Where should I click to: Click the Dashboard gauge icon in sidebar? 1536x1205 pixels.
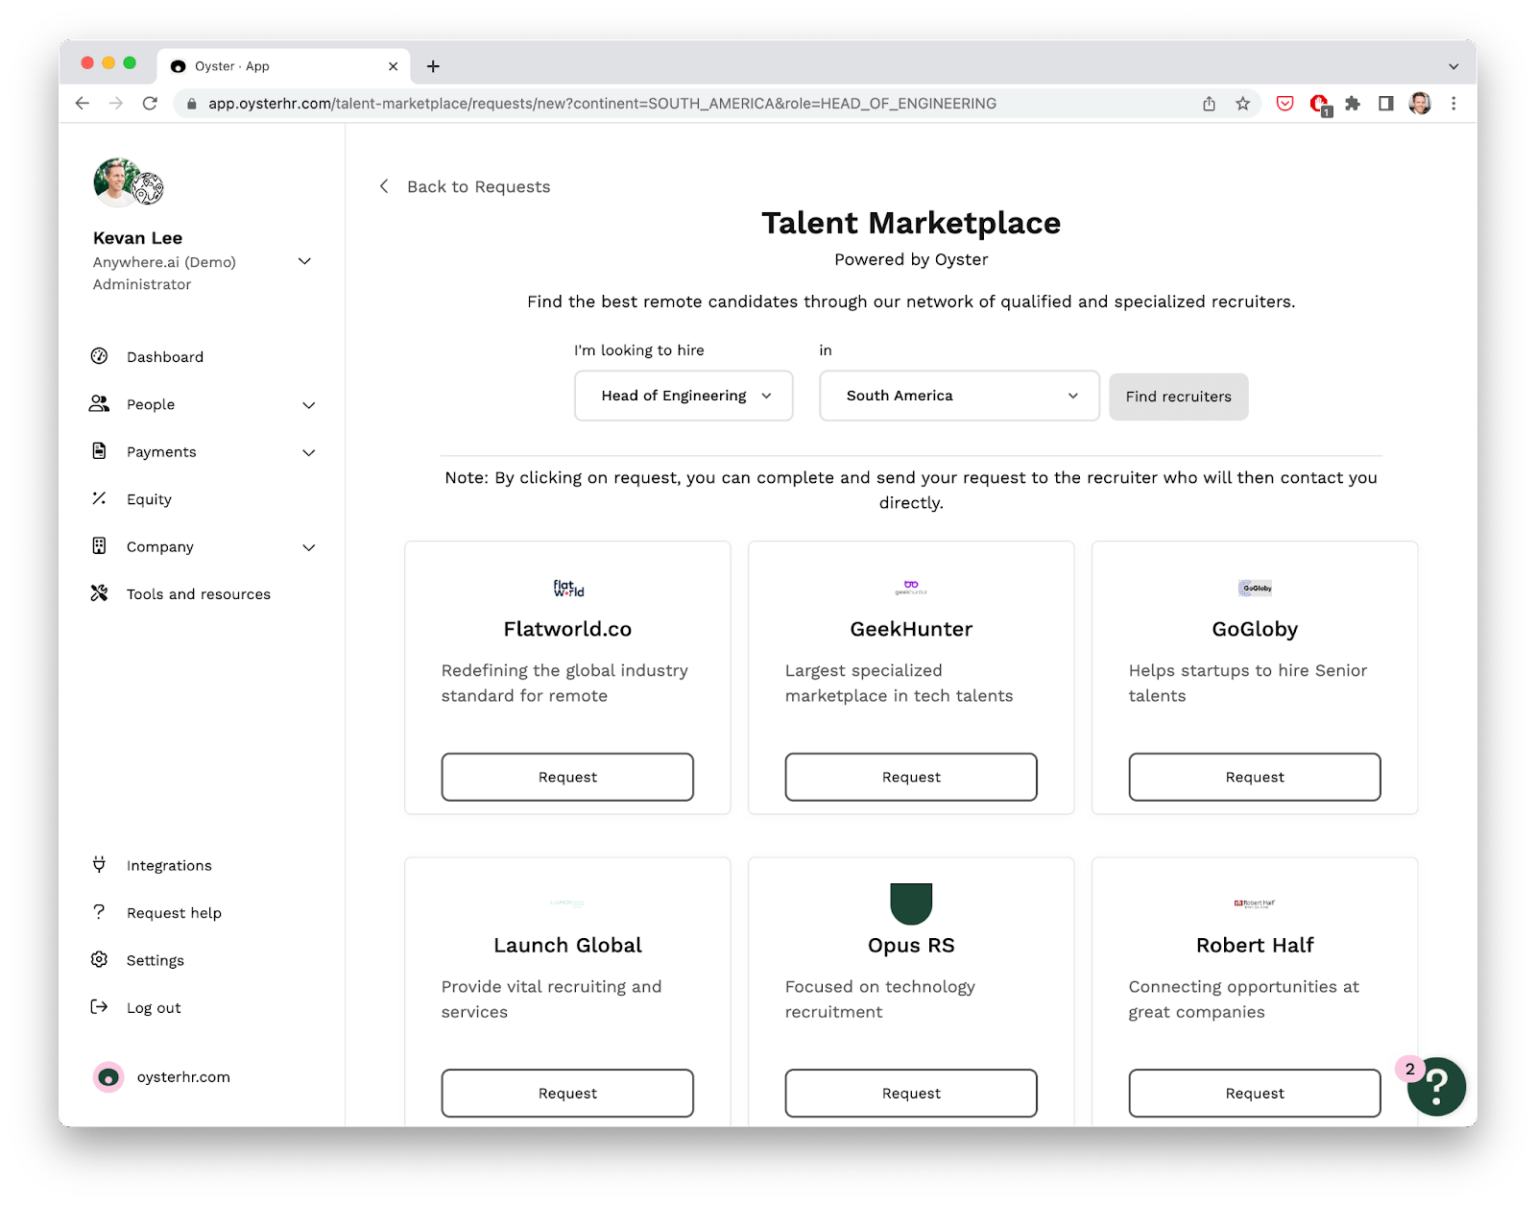[99, 356]
